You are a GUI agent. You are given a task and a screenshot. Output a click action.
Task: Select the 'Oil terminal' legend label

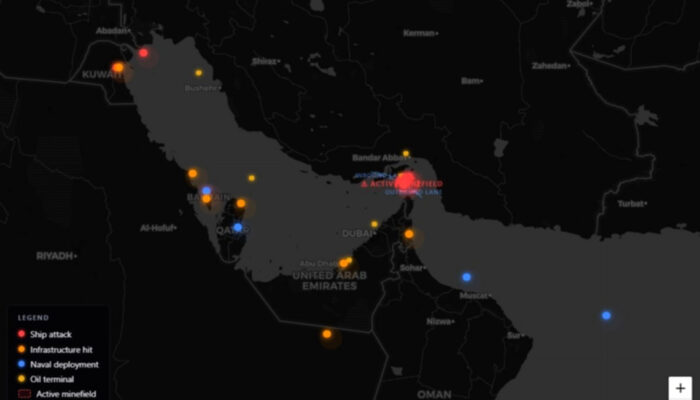(x=52, y=379)
